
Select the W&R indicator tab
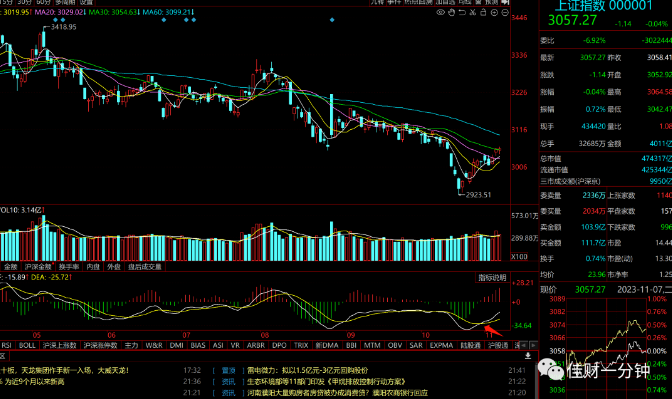[154, 345]
